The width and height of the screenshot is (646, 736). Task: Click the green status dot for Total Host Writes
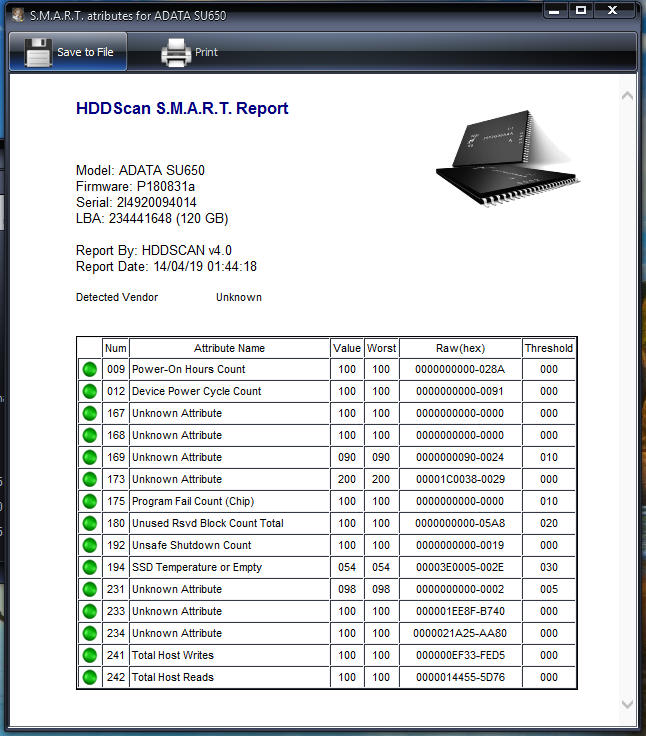(90, 655)
